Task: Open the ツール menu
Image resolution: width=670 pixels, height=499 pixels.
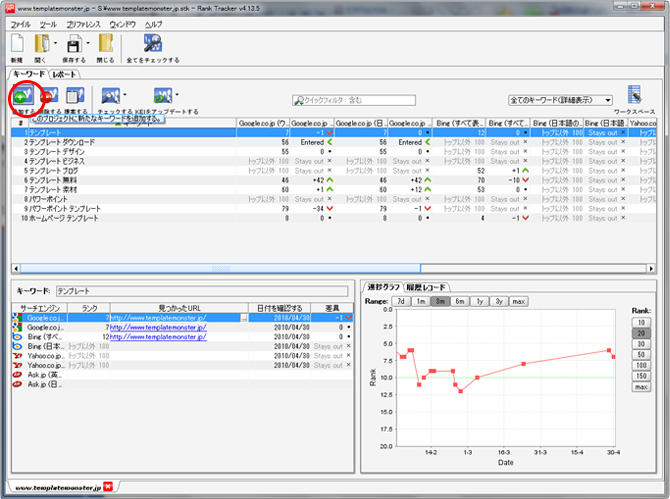Action: [48, 24]
